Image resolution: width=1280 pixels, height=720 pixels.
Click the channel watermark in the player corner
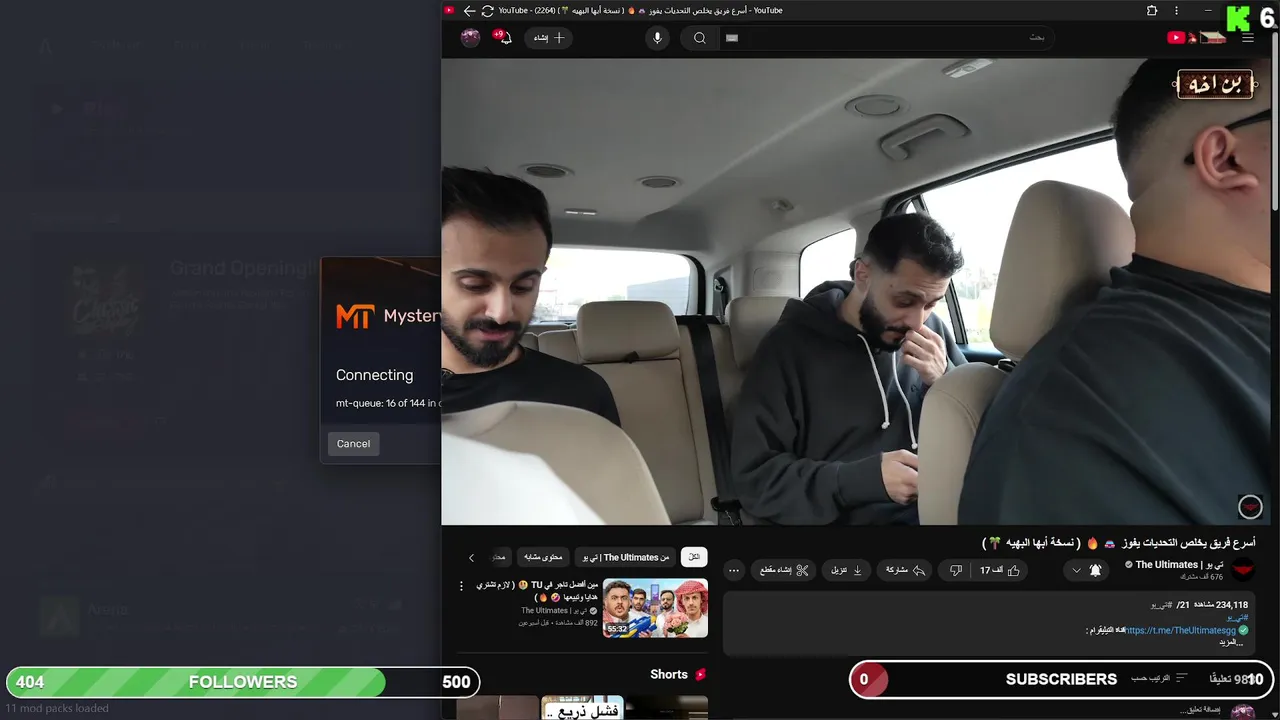point(1250,507)
